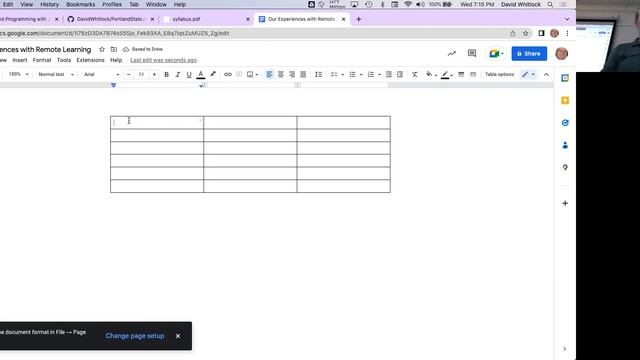This screenshot has height=360, width=640.
Task: Select left align
Action: pos(269,74)
